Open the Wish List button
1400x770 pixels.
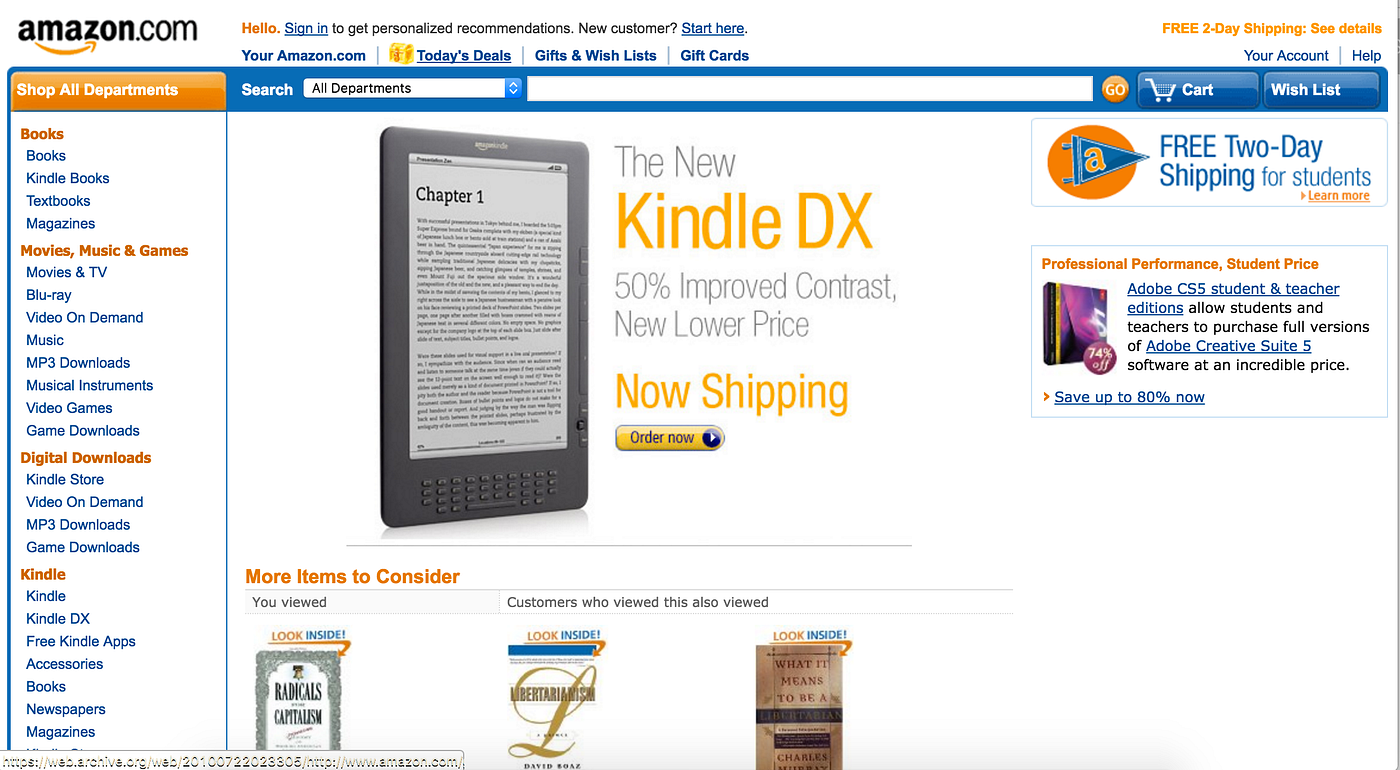tap(1321, 90)
